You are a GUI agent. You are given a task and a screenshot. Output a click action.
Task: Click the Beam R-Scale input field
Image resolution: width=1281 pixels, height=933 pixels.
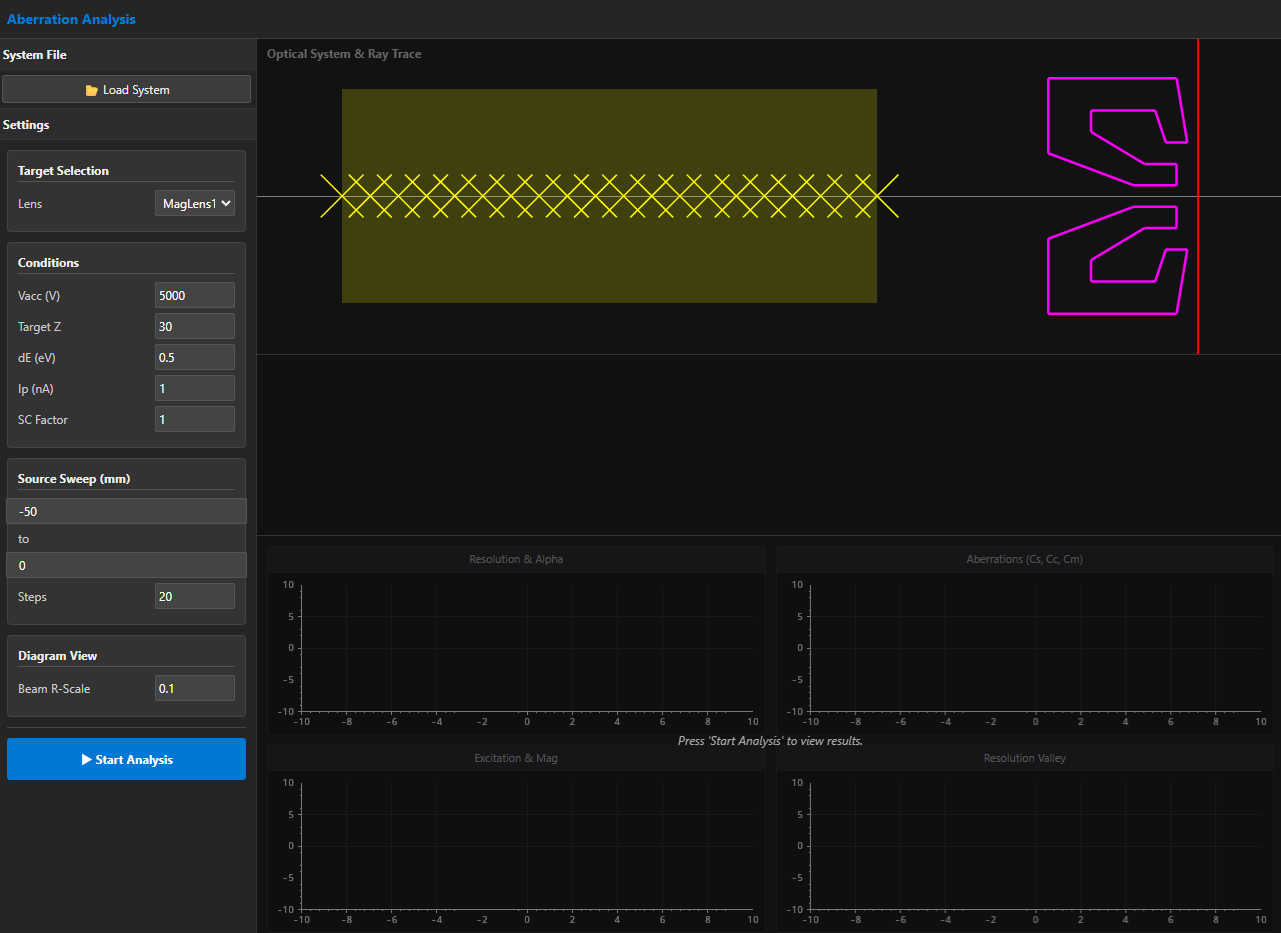[x=195, y=688]
